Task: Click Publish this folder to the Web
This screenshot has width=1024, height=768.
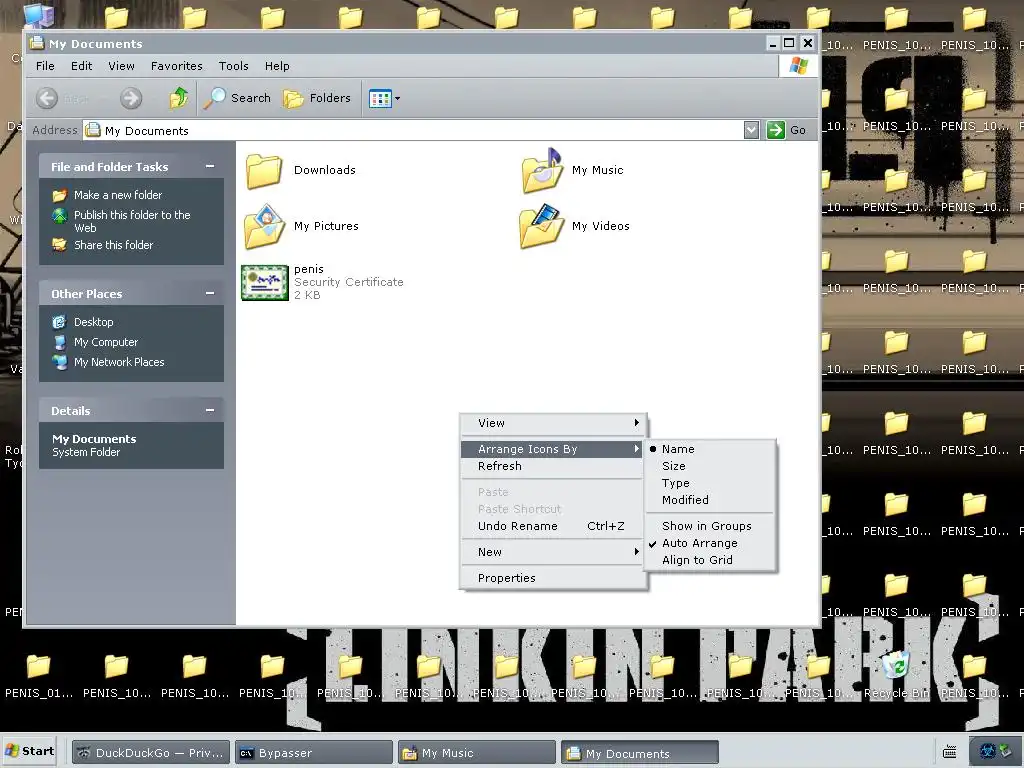Action: tap(132, 221)
